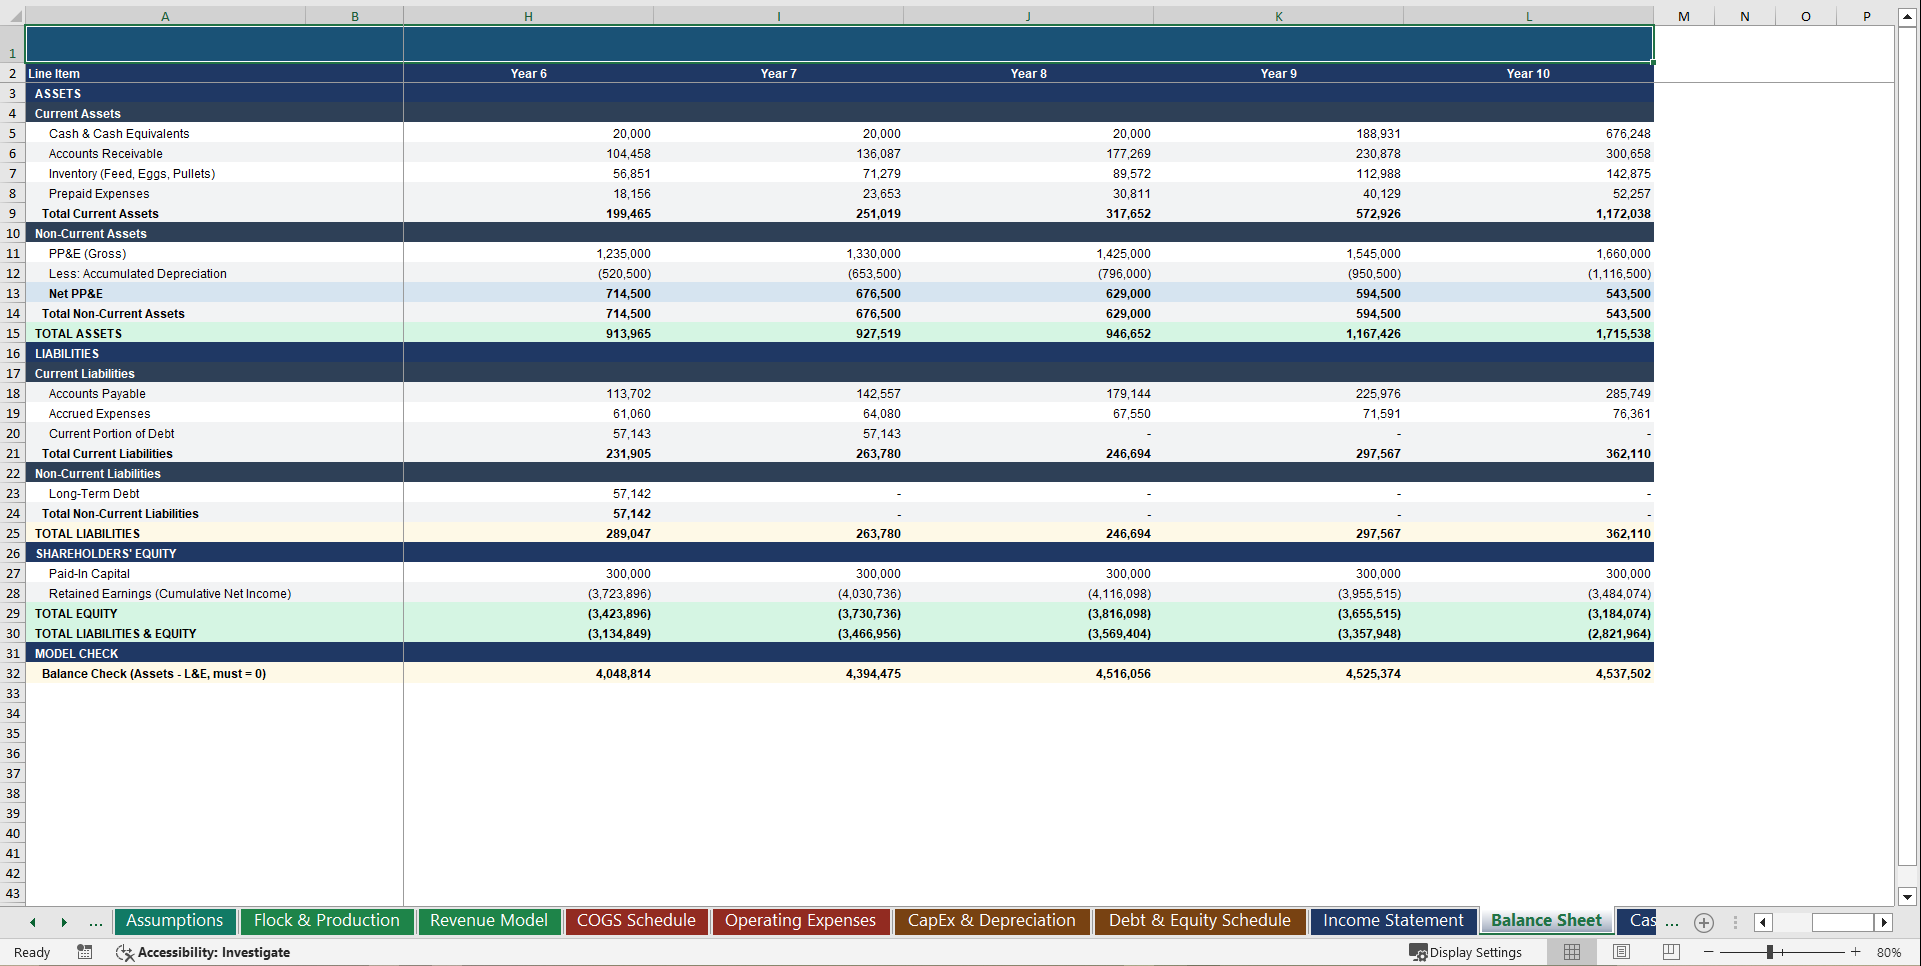
Task: Zoom in using the plus icon
Action: coord(1857,952)
